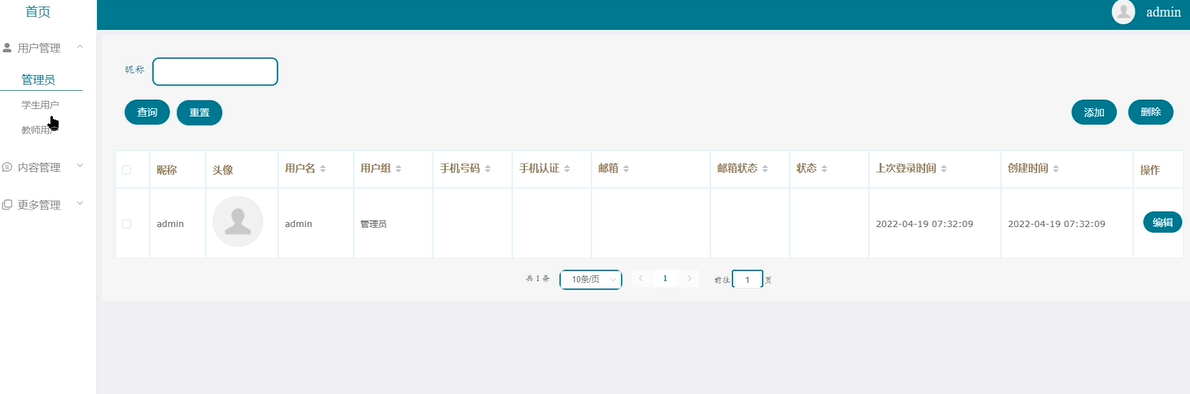
Task: Sort by 手机号码 column arrows
Action: [x=487, y=169]
